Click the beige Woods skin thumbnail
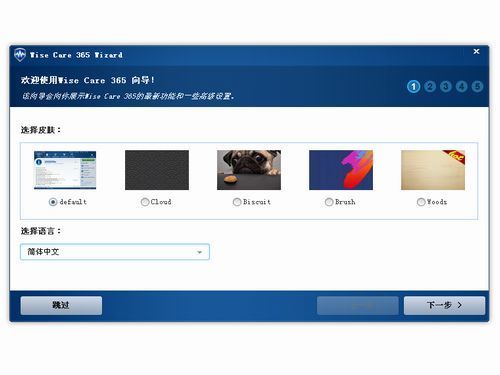 (x=433, y=170)
